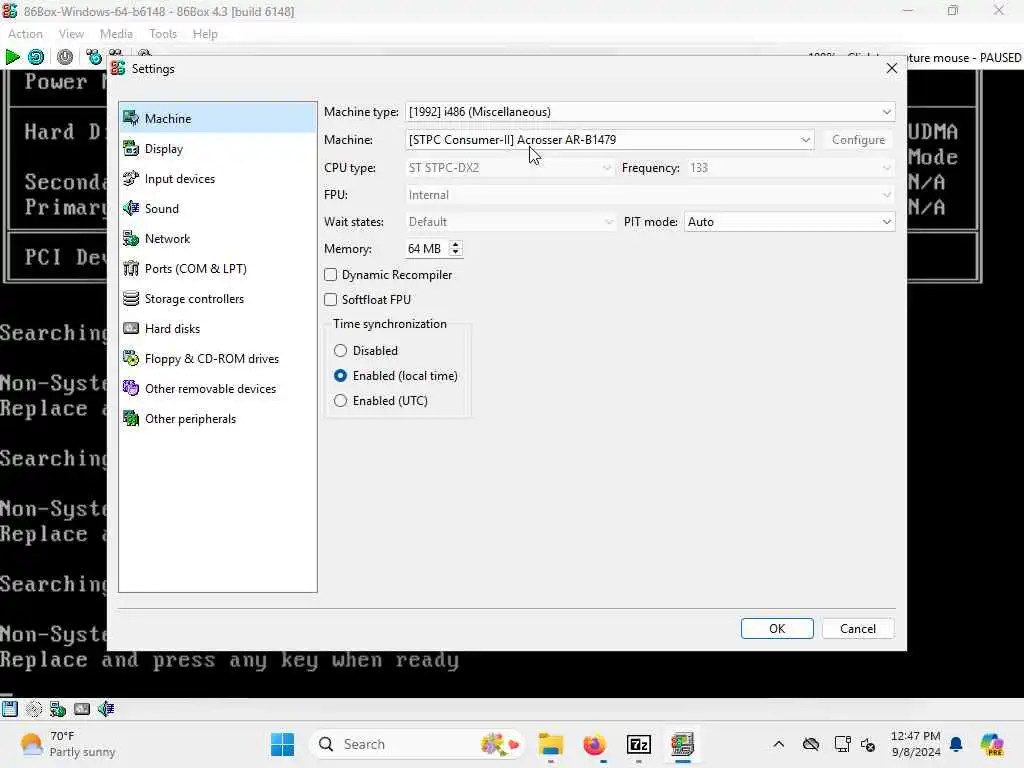Click the sound speaker status bar icon
The width and height of the screenshot is (1024, 768).
point(106,709)
